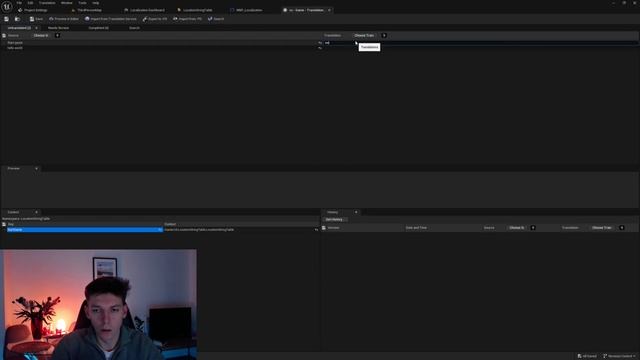Screen dimensions: 640x360
Task: Open History translation Choose font dropdown
Action: (x=602, y=228)
